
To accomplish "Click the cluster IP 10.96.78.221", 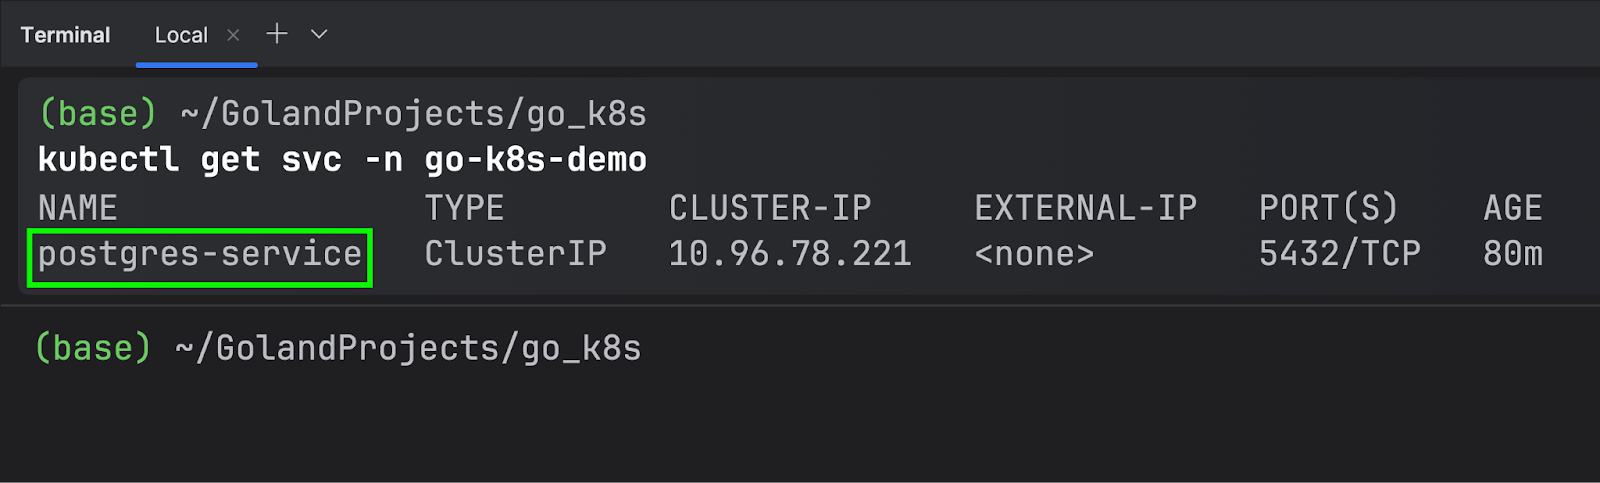I will click(x=790, y=254).
